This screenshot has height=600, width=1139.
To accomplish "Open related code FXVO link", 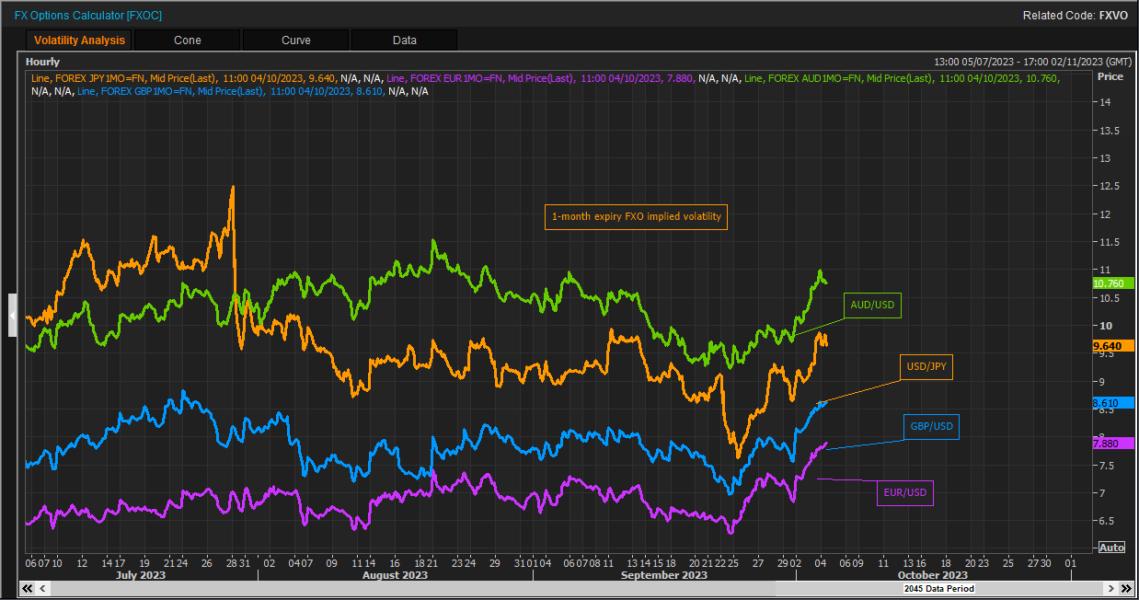I will tap(1113, 15).
